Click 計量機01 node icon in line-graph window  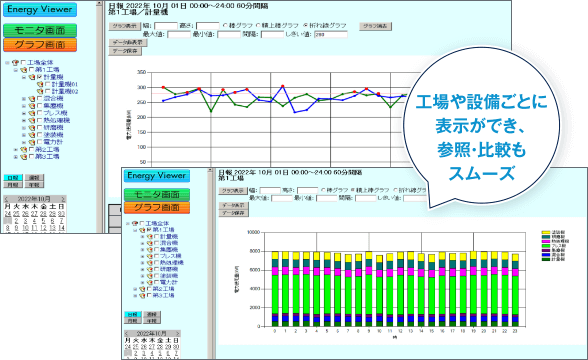click(40, 84)
